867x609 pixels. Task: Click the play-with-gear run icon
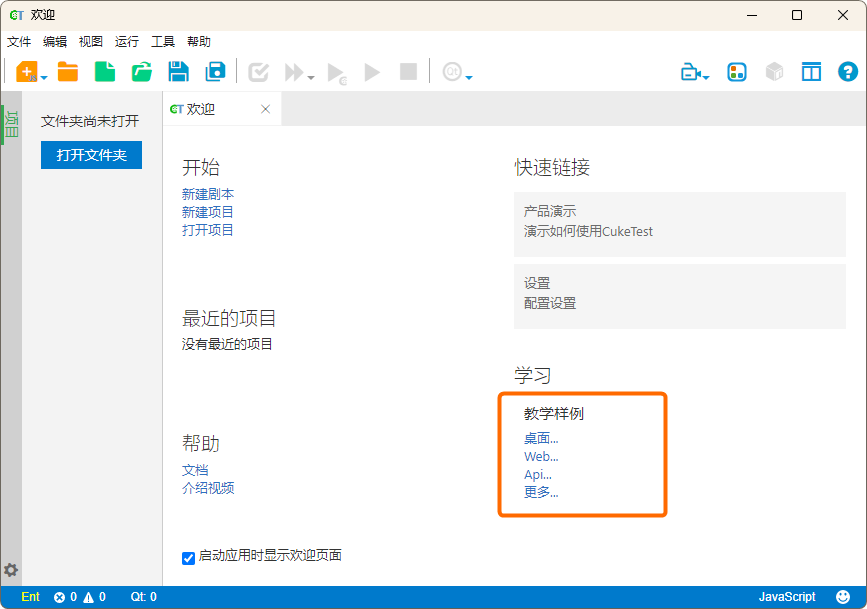[337, 73]
